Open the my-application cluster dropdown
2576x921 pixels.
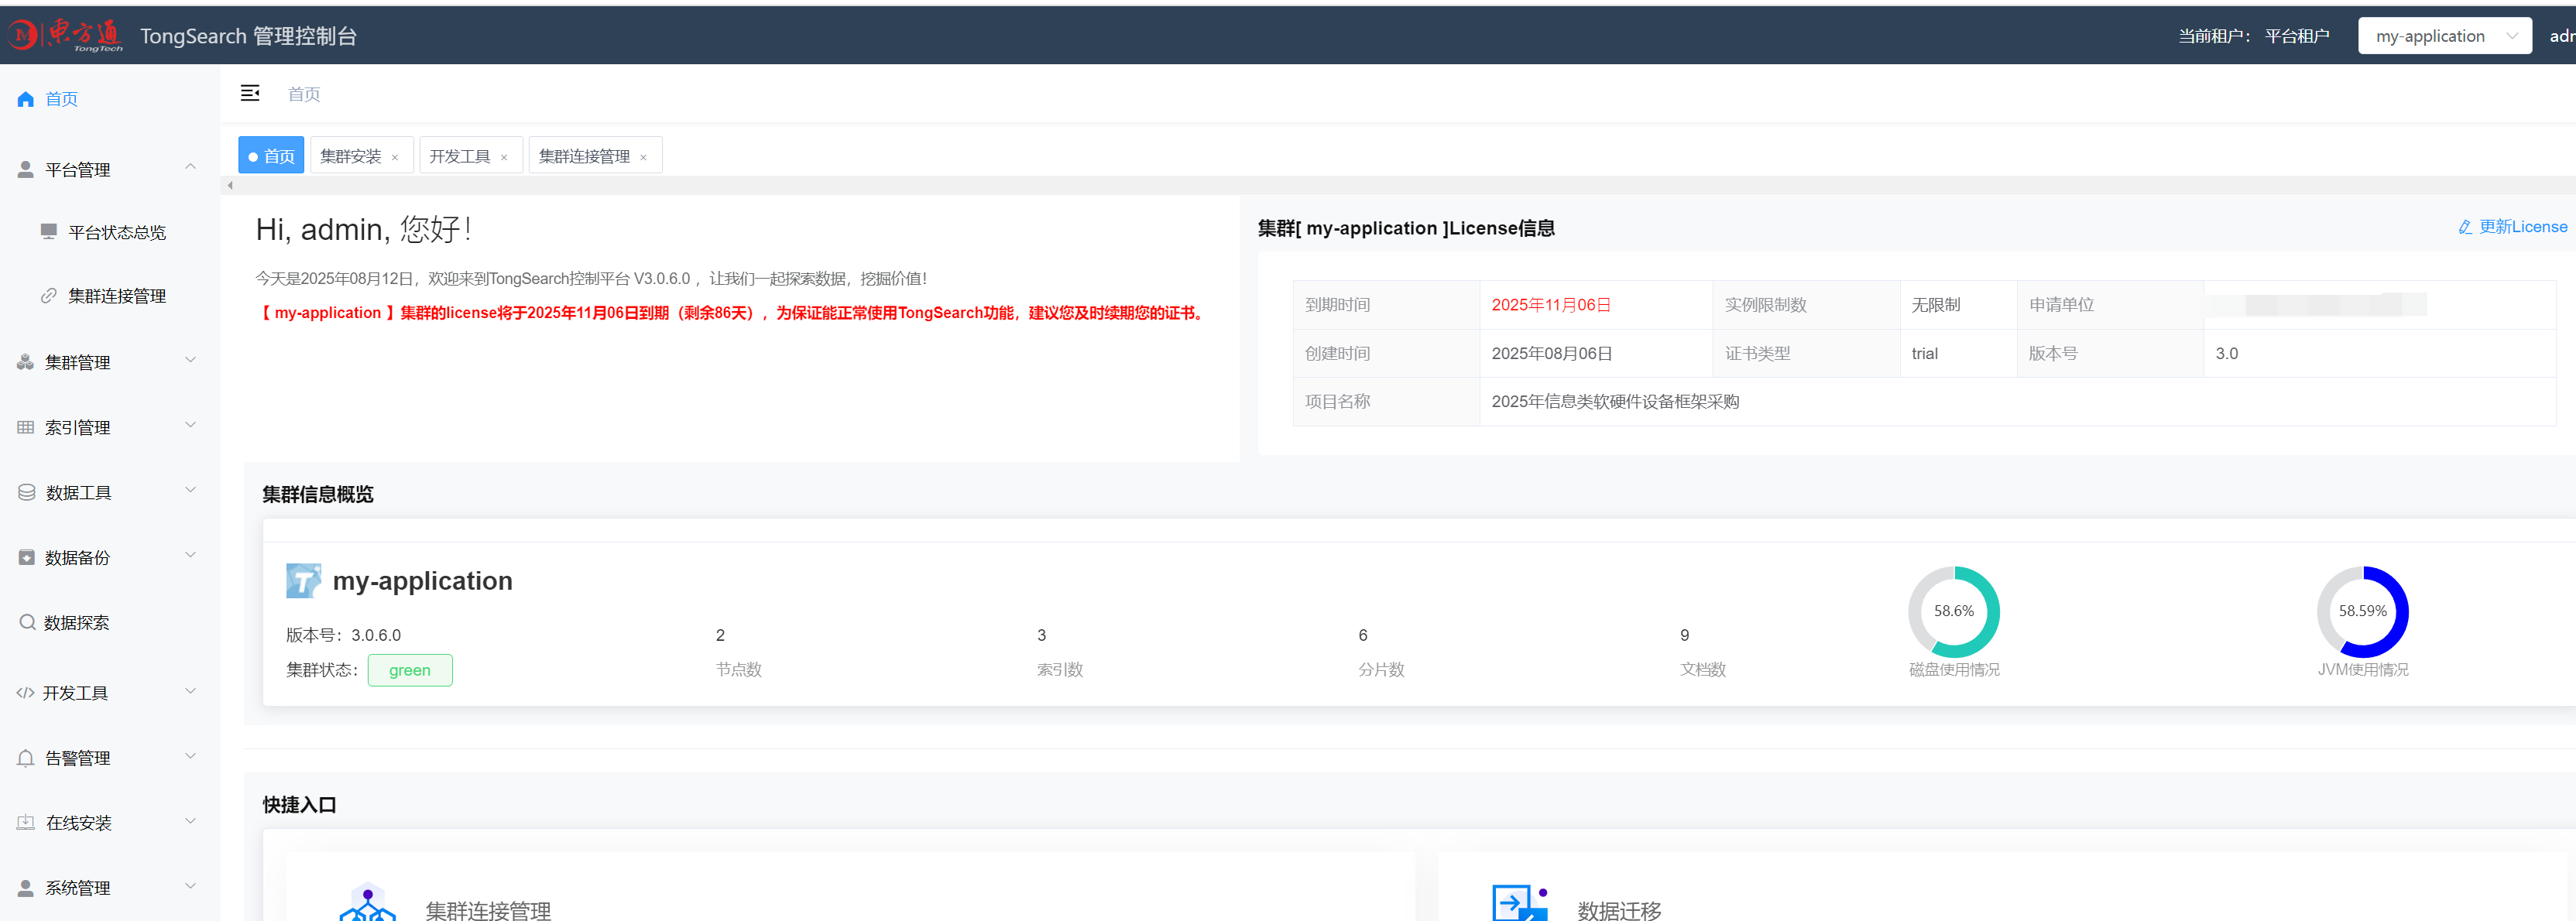click(2444, 36)
